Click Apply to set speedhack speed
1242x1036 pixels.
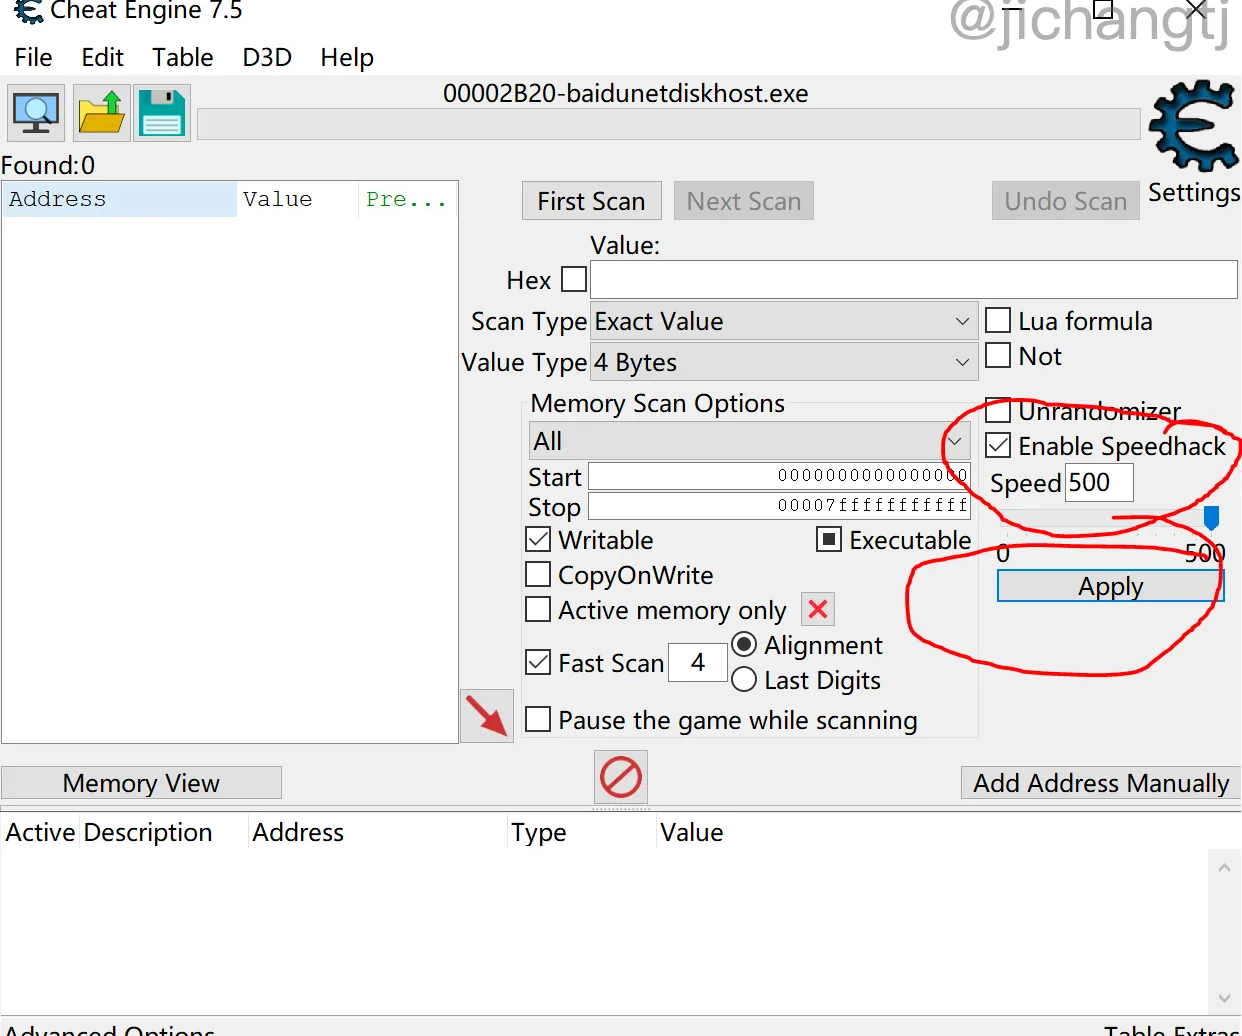1110,586
